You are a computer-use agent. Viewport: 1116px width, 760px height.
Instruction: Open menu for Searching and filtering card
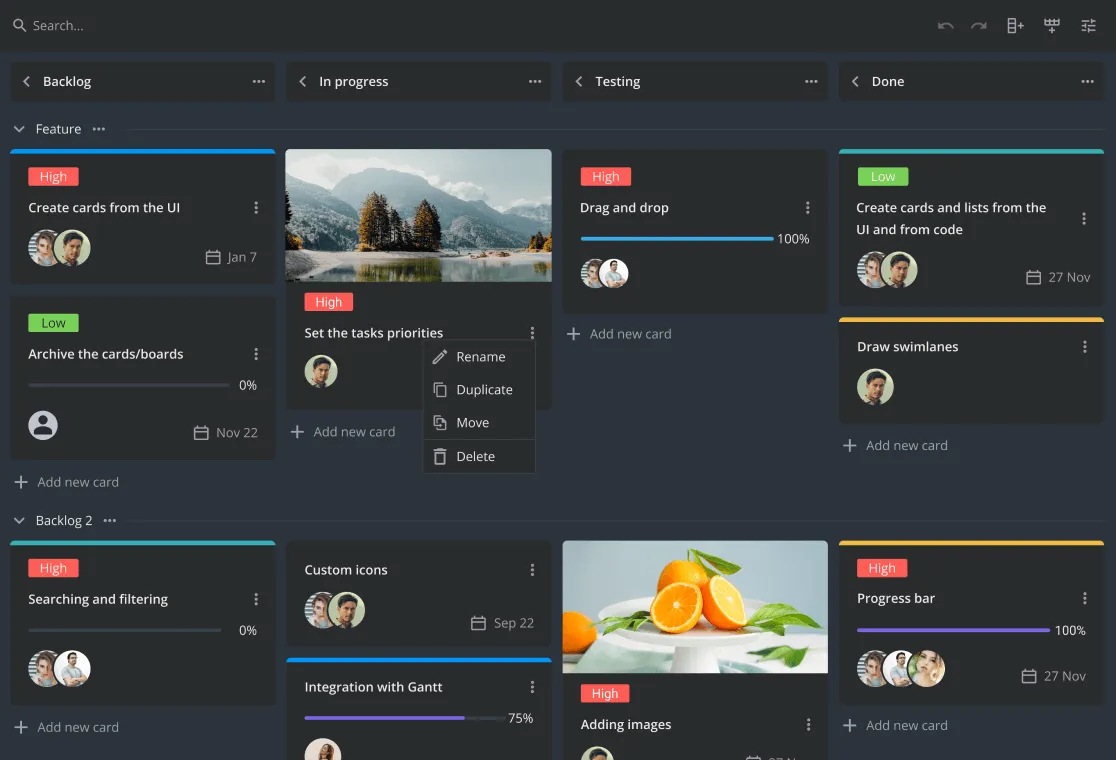256,599
